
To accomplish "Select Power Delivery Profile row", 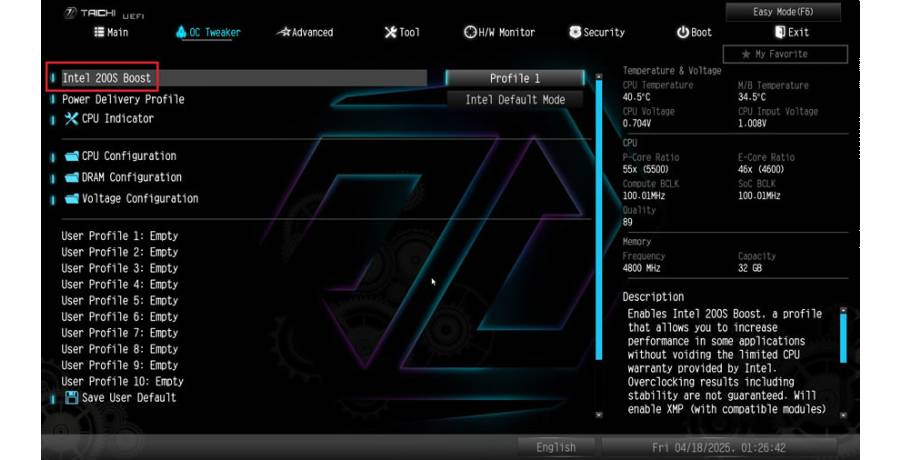I will (x=123, y=99).
